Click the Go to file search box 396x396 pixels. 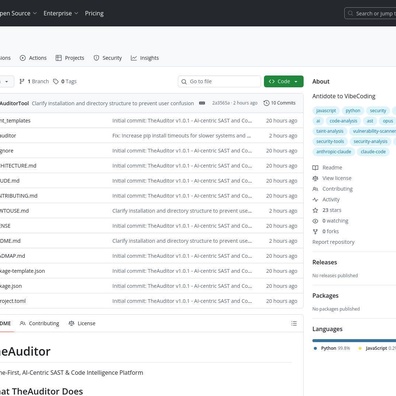point(219,81)
